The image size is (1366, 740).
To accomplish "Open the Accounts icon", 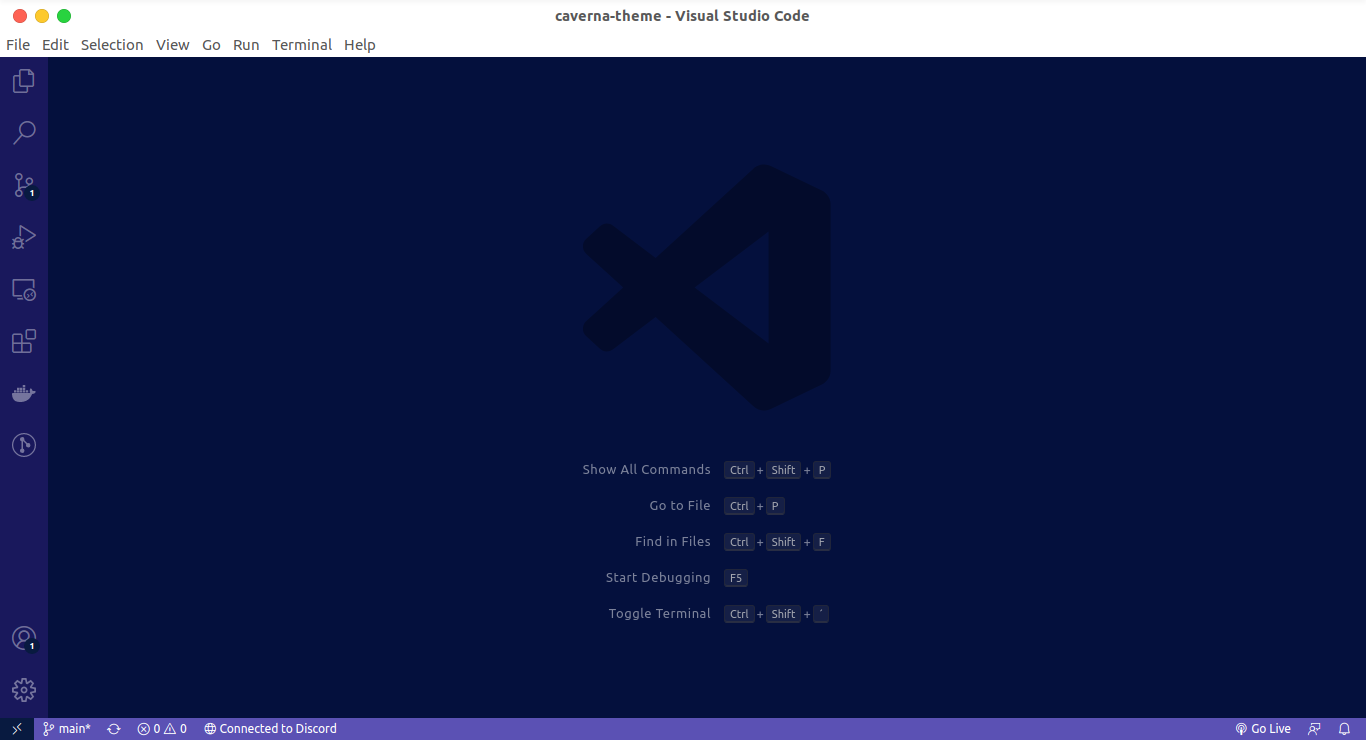I will 24,638.
